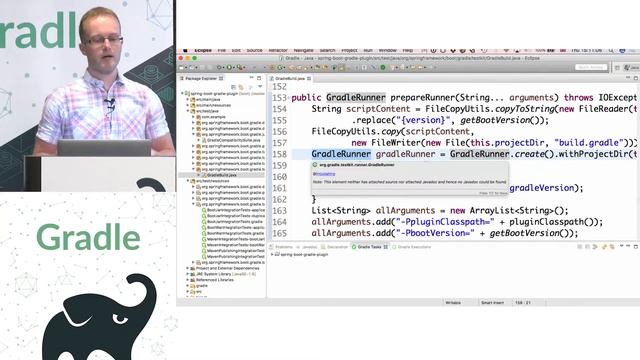
Task: Open the Window menu
Action: [387, 50]
